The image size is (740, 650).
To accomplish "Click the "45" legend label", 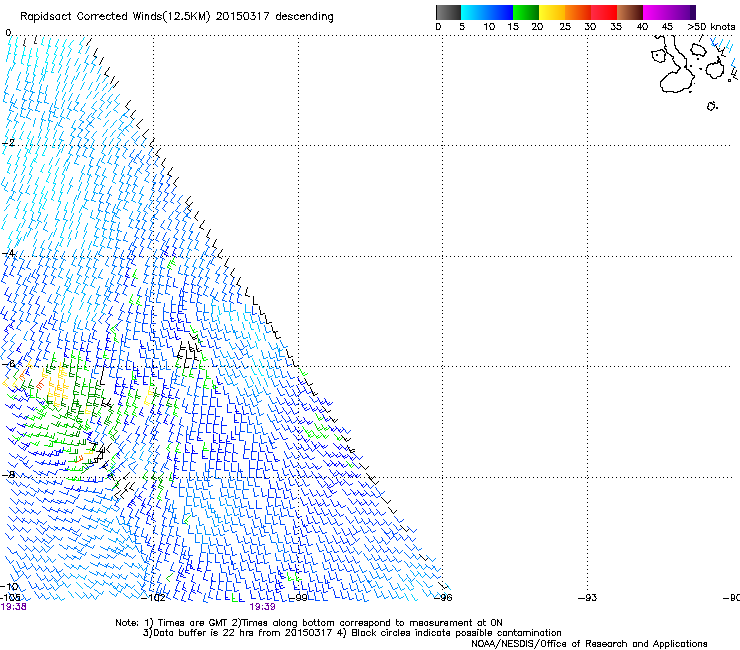I will 667,27.
